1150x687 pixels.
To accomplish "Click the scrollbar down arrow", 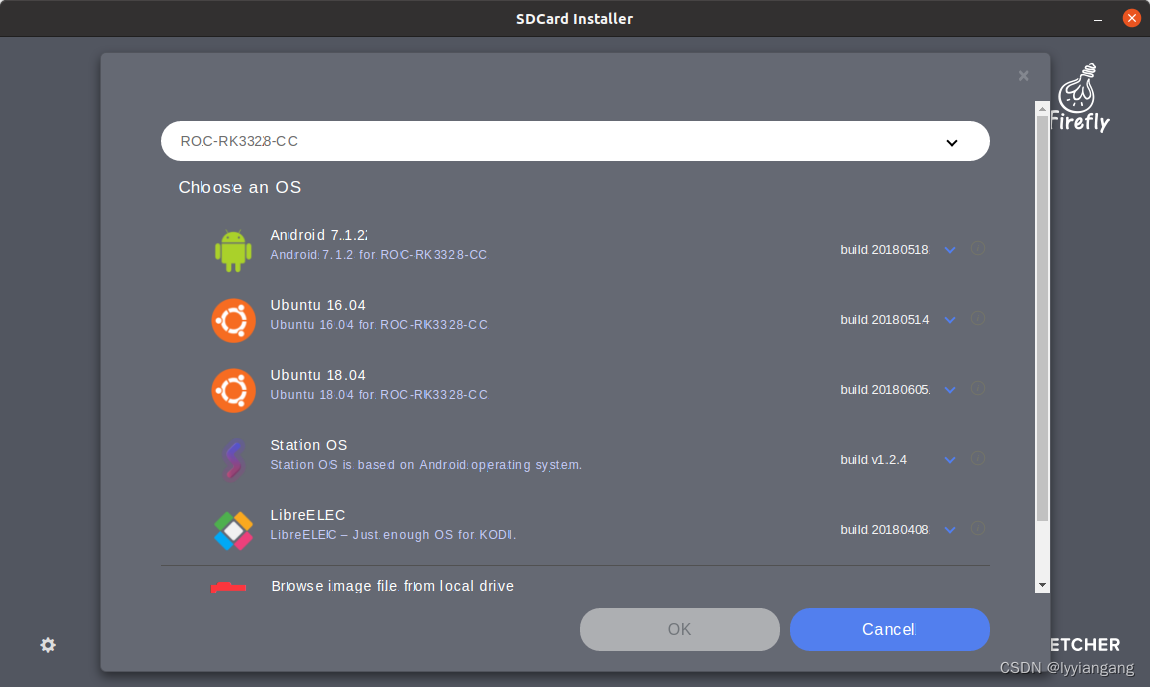I will [1041, 585].
